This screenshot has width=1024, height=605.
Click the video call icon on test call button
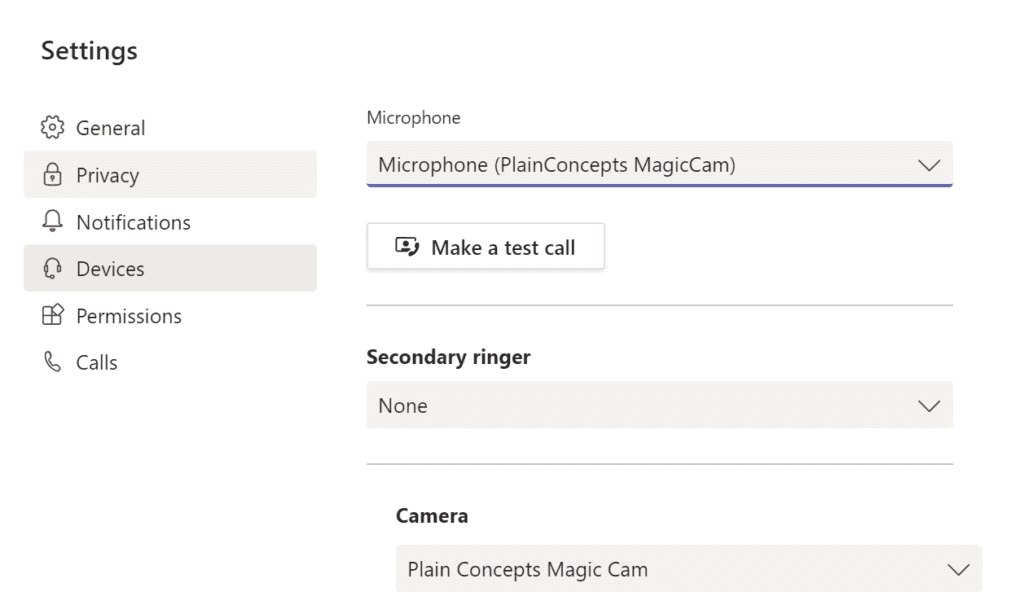(410, 246)
